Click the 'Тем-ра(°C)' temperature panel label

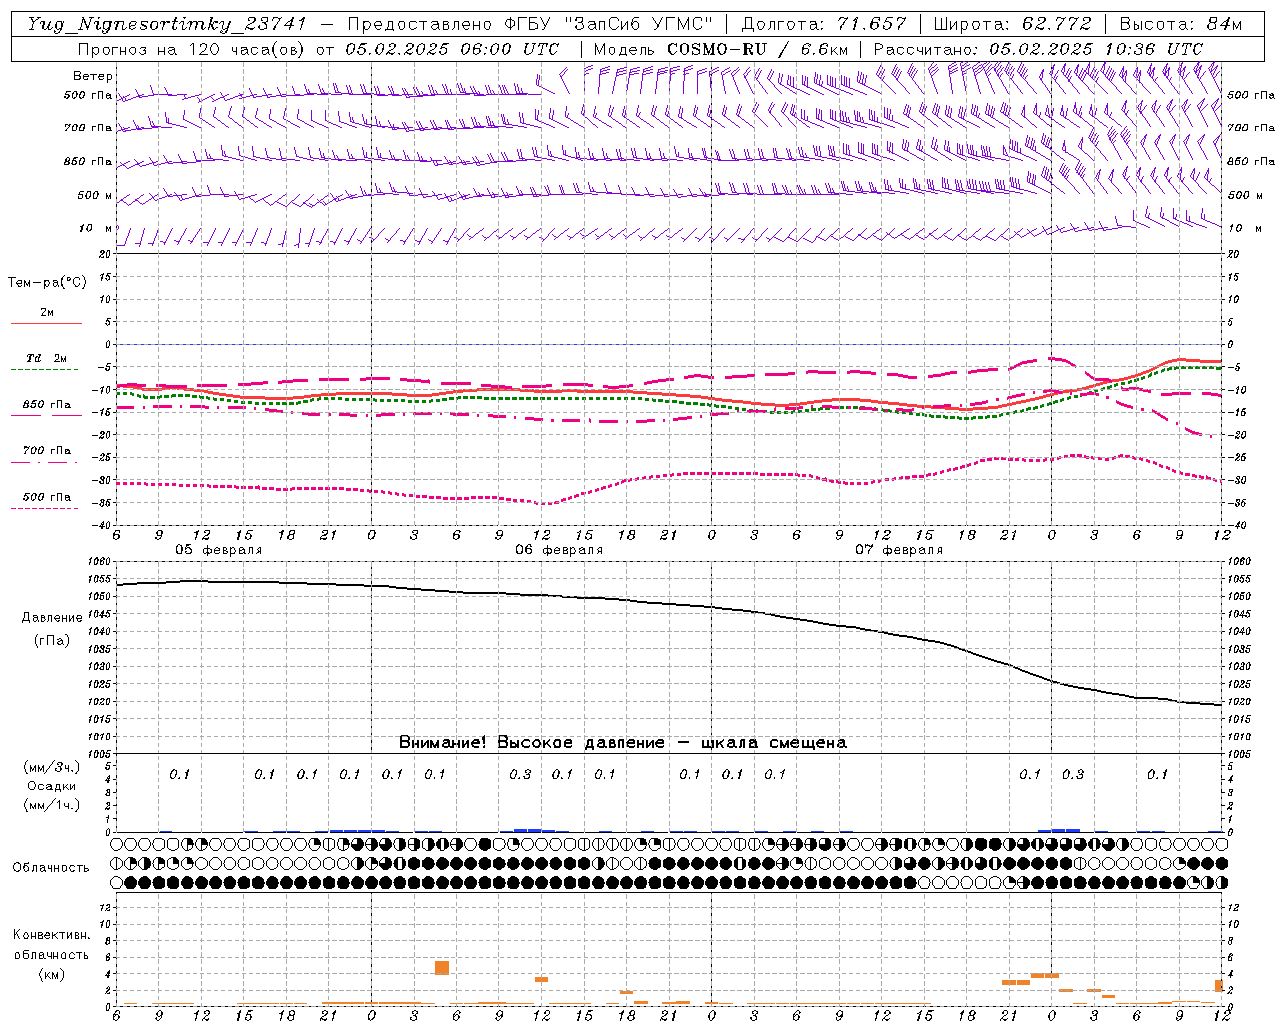[x=47, y=283]
